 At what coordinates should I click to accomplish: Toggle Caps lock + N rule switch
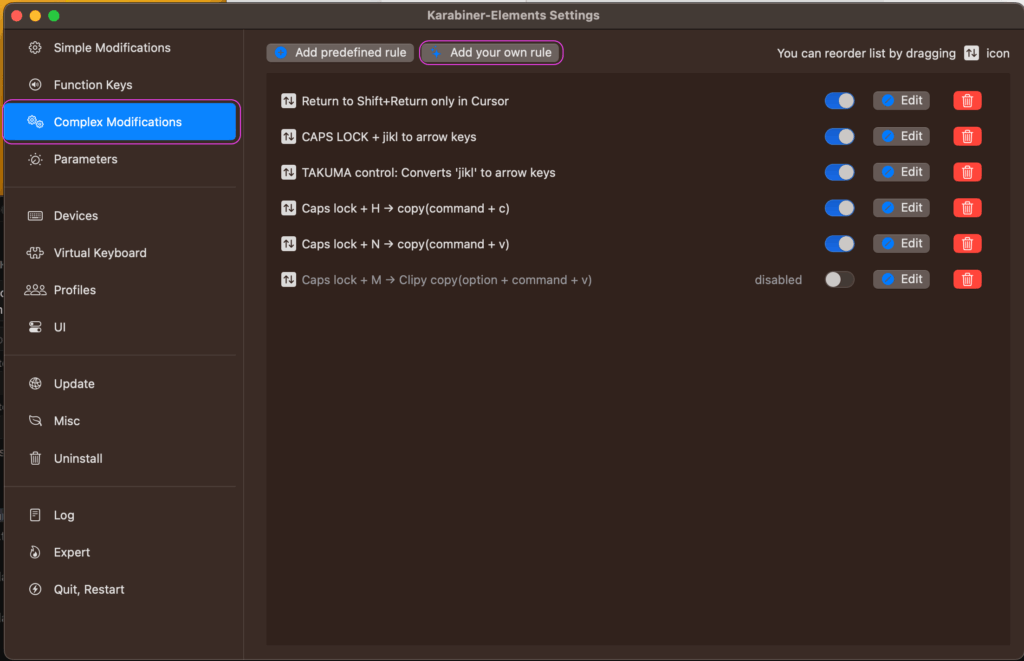click(x=839, y=244)
